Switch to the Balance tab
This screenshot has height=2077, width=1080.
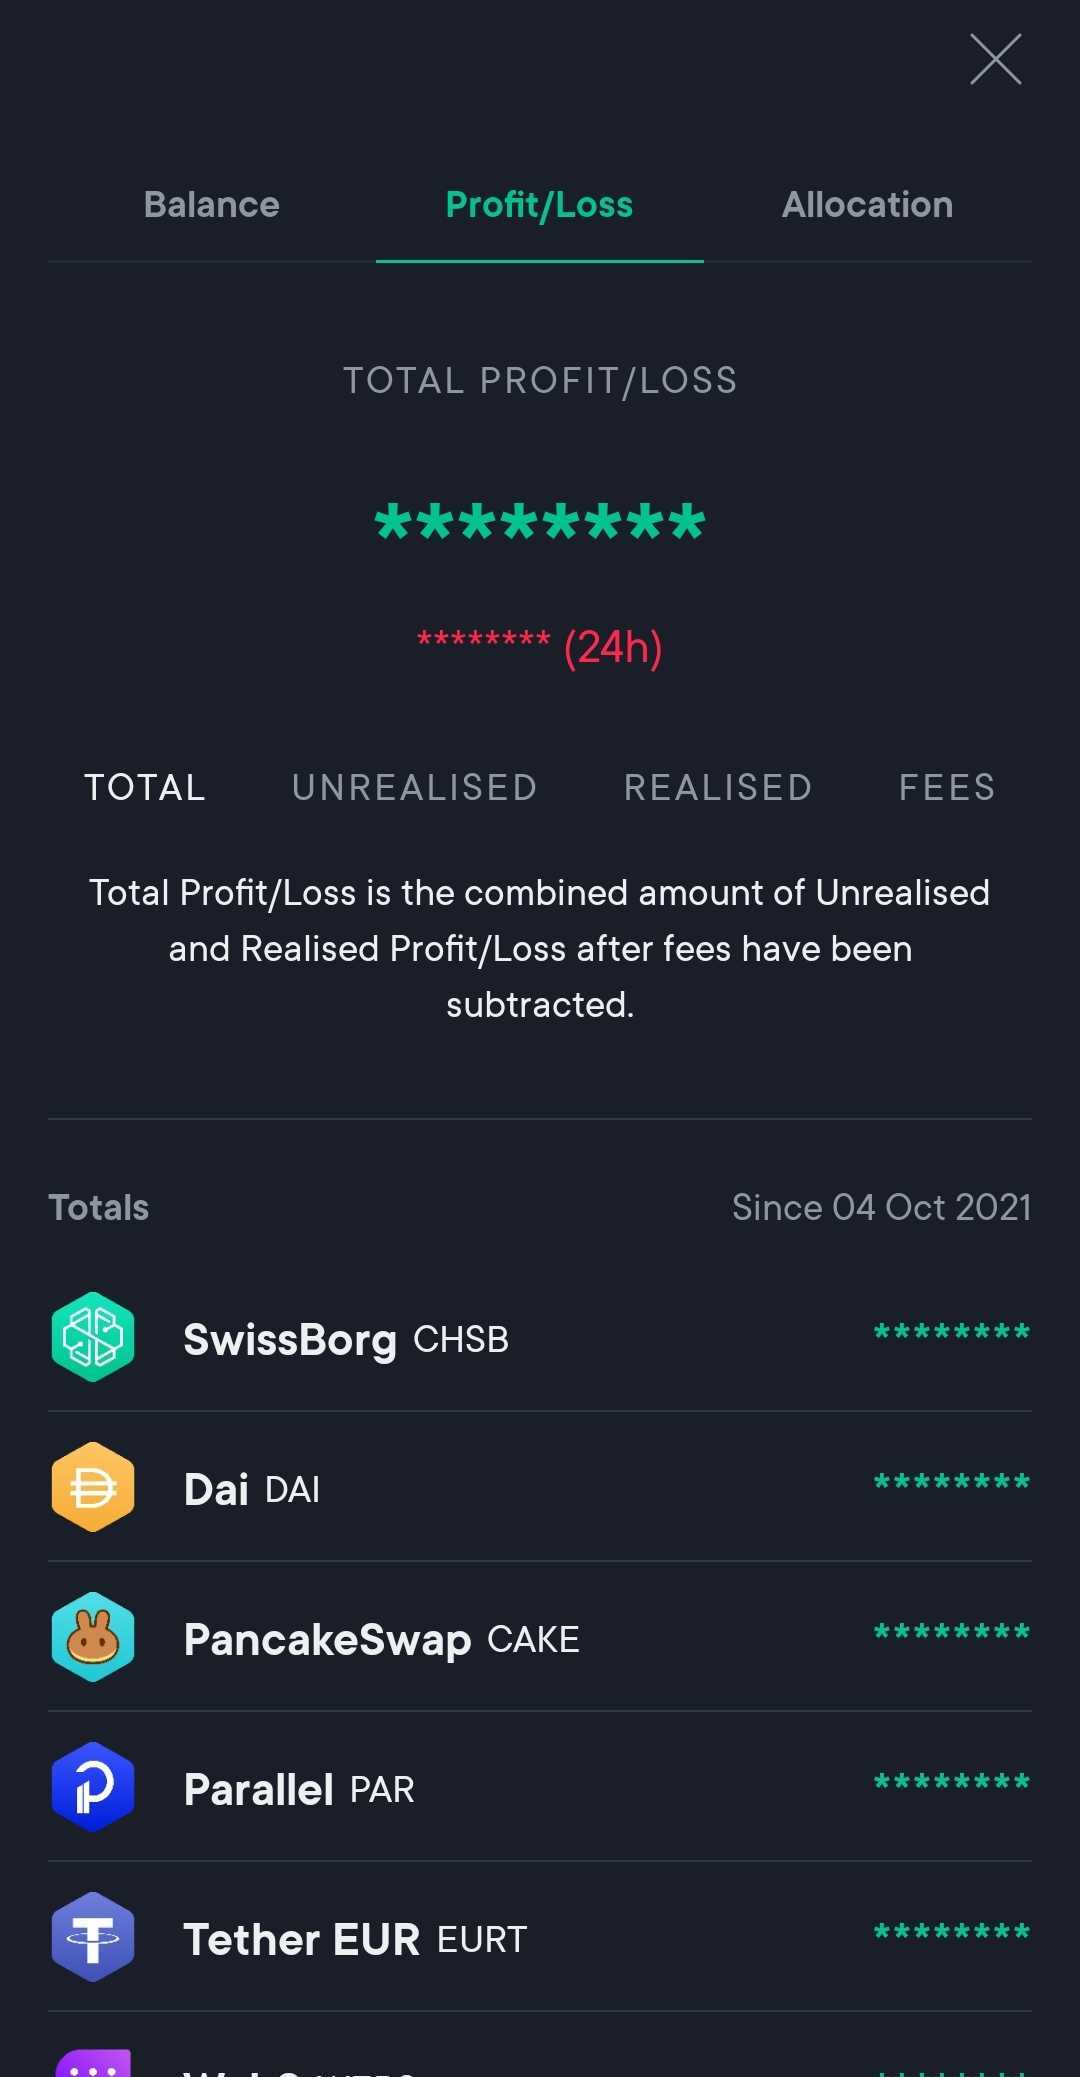(211, 205)
